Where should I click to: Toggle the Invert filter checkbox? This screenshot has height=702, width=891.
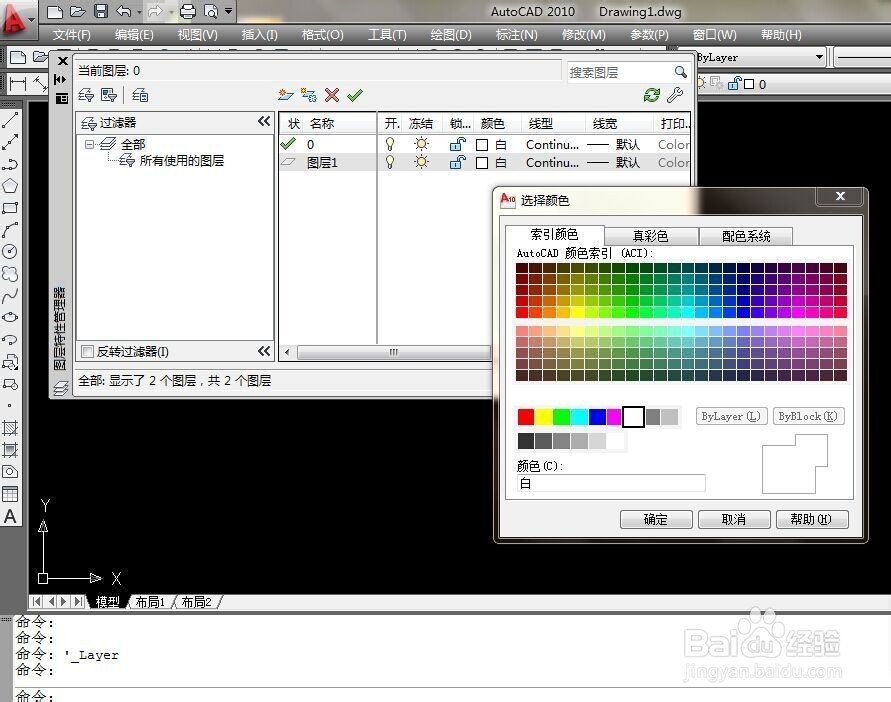pyautogui.click(x=88, y=351)
